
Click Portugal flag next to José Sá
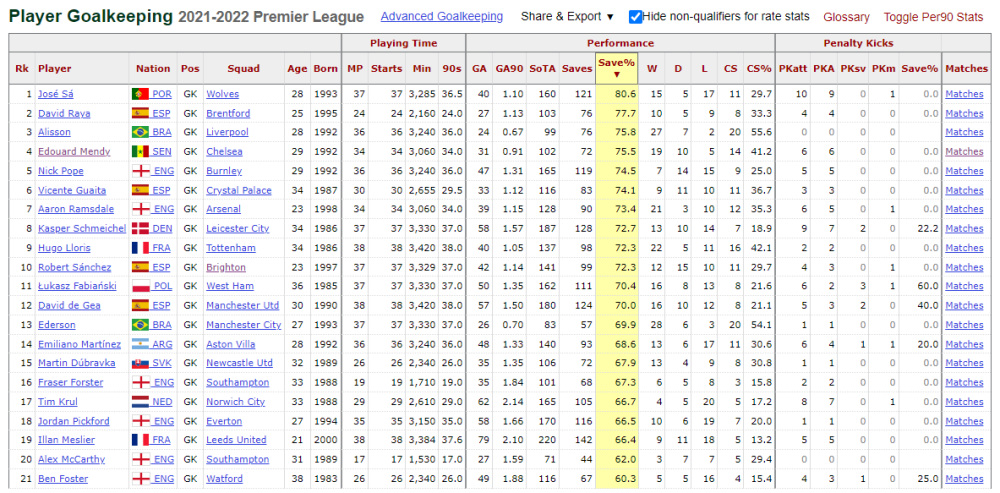coord(140,94)
